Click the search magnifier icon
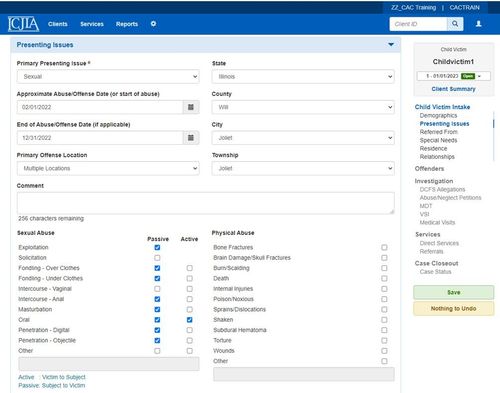The image size is (500, 393). click(455, 24)
